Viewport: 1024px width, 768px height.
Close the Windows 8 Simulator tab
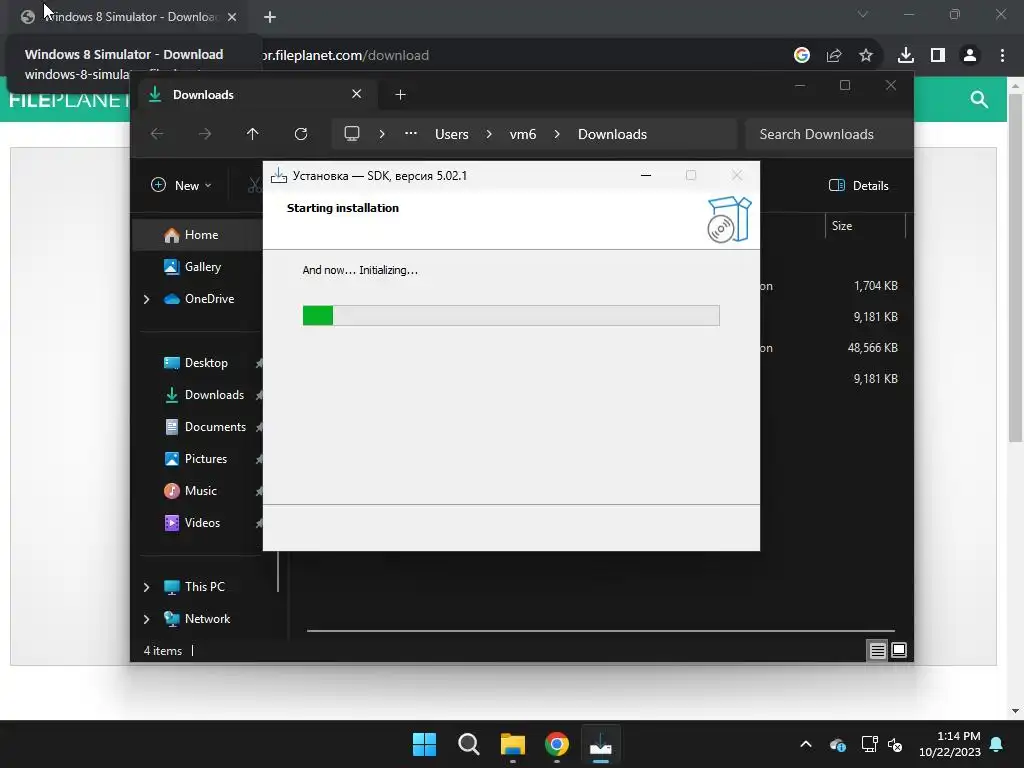click(x=232, y=17)
